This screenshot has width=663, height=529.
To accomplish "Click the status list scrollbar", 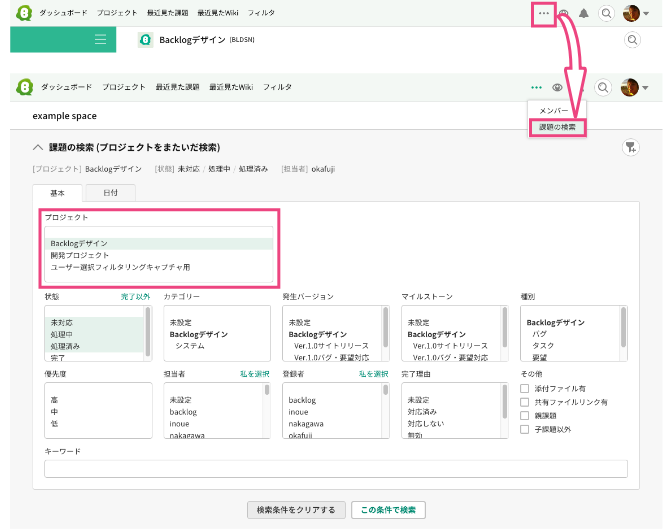I will tap(148, 332).
